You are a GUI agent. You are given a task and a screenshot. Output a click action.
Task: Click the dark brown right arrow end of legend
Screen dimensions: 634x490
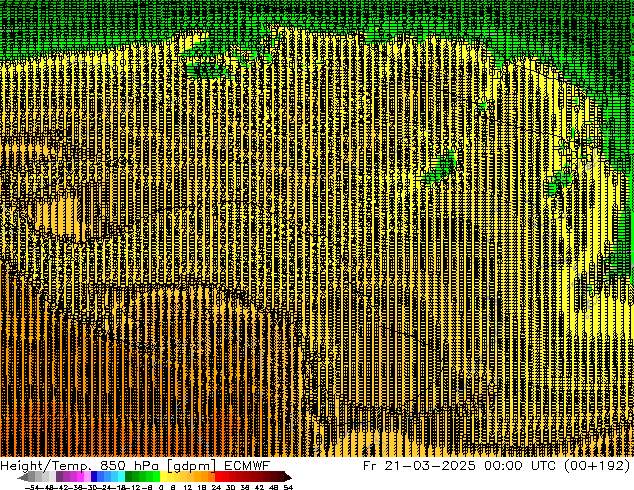click(x=288, y=477)
